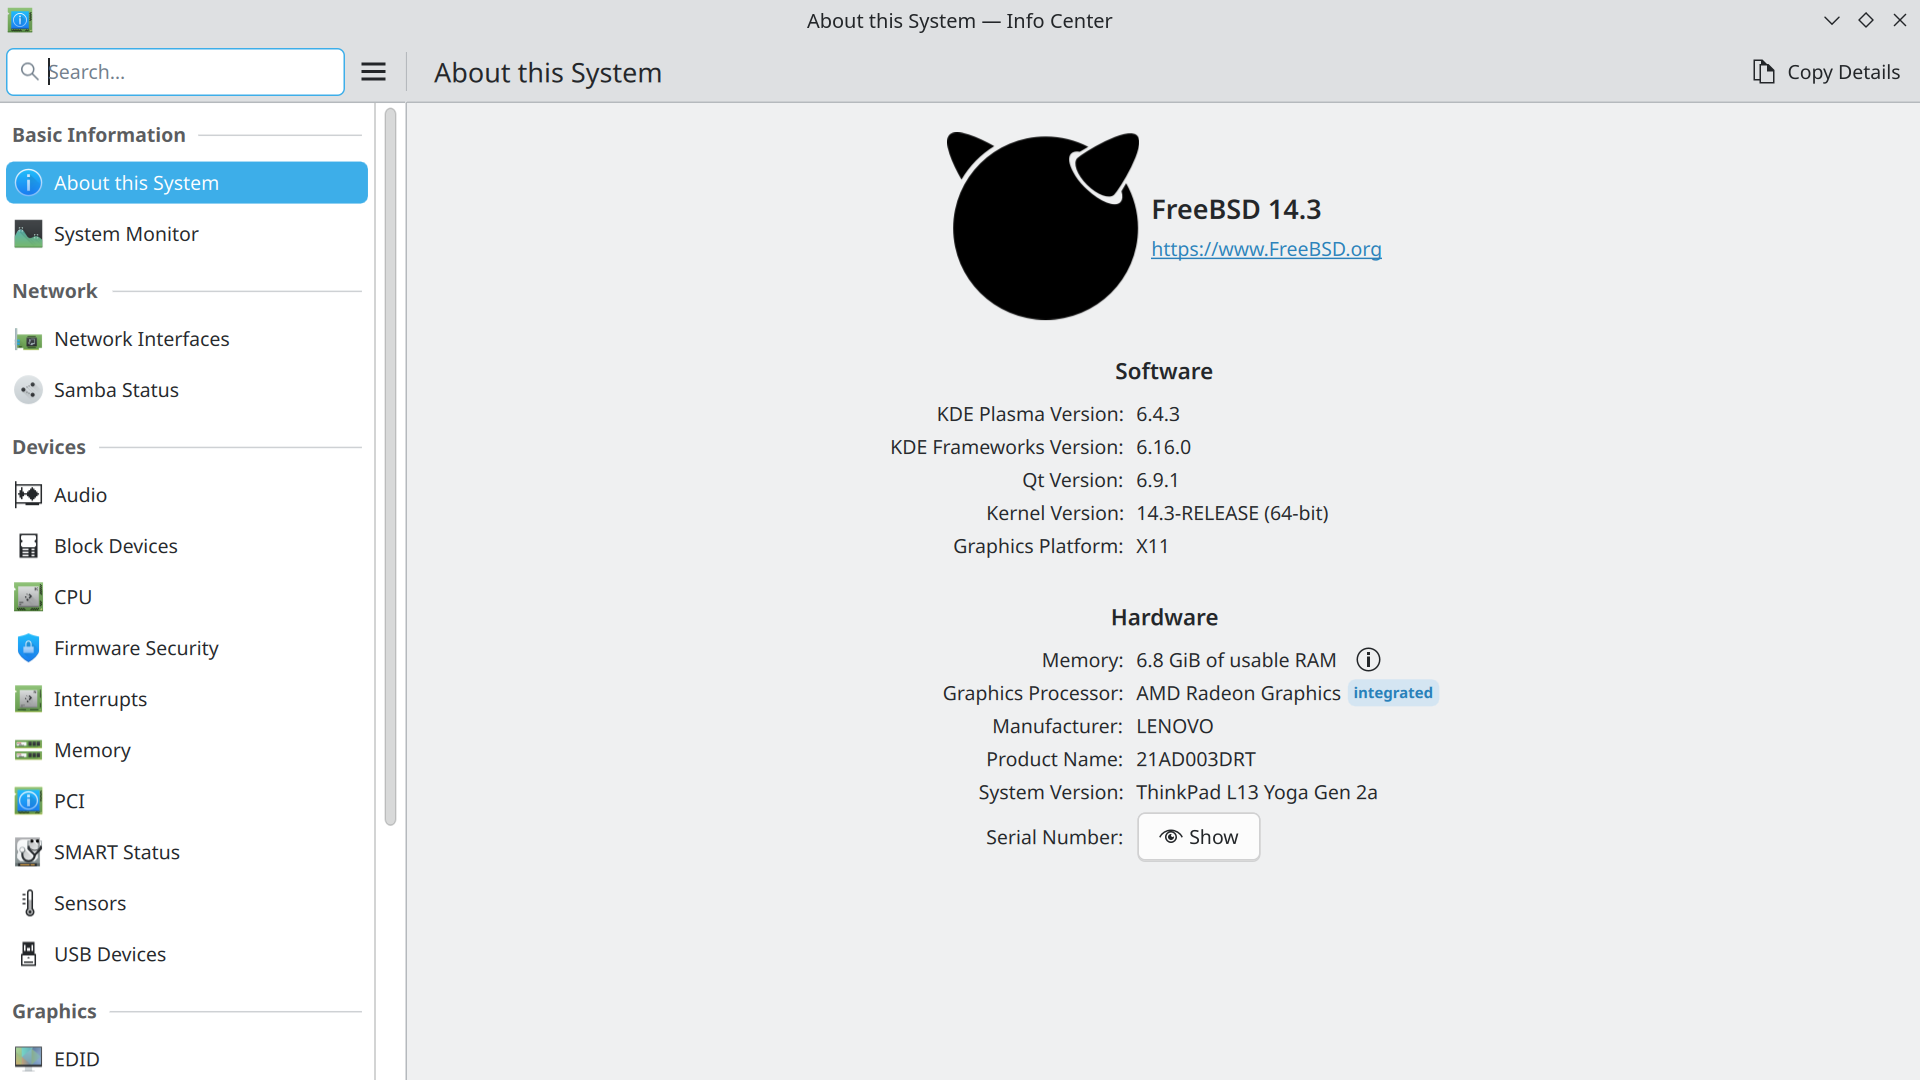Click the sidebar vertical scrollbar
This screenshot has width=1920, height=1080.
(390, 467)
